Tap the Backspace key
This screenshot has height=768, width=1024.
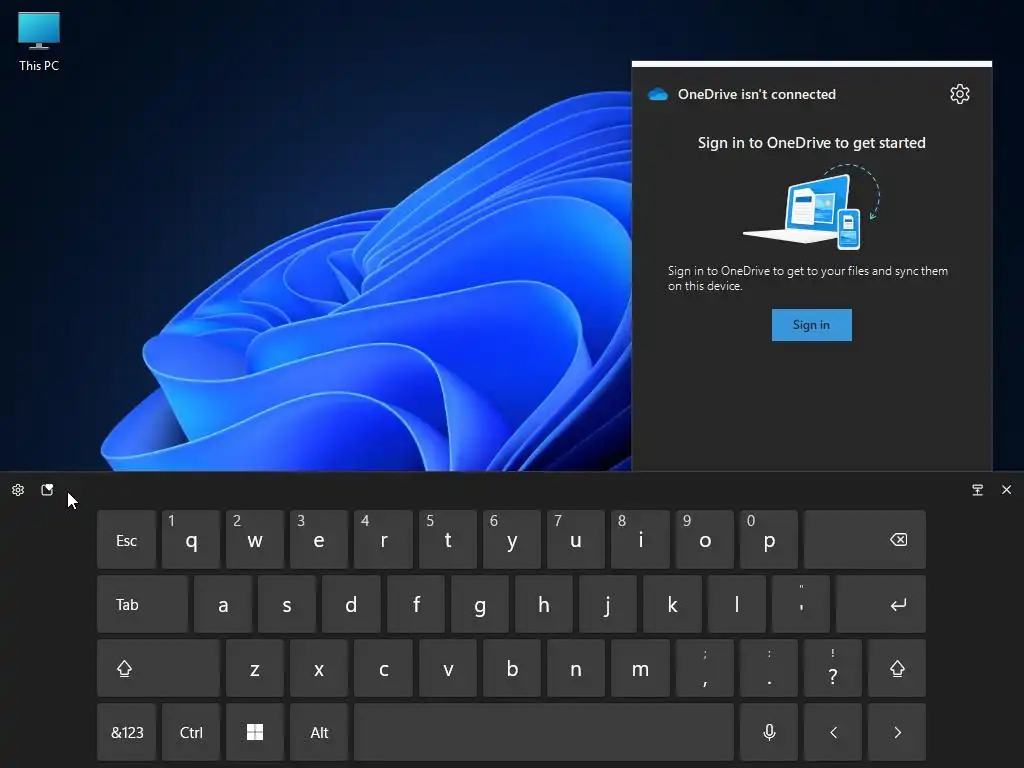point(865,539)
